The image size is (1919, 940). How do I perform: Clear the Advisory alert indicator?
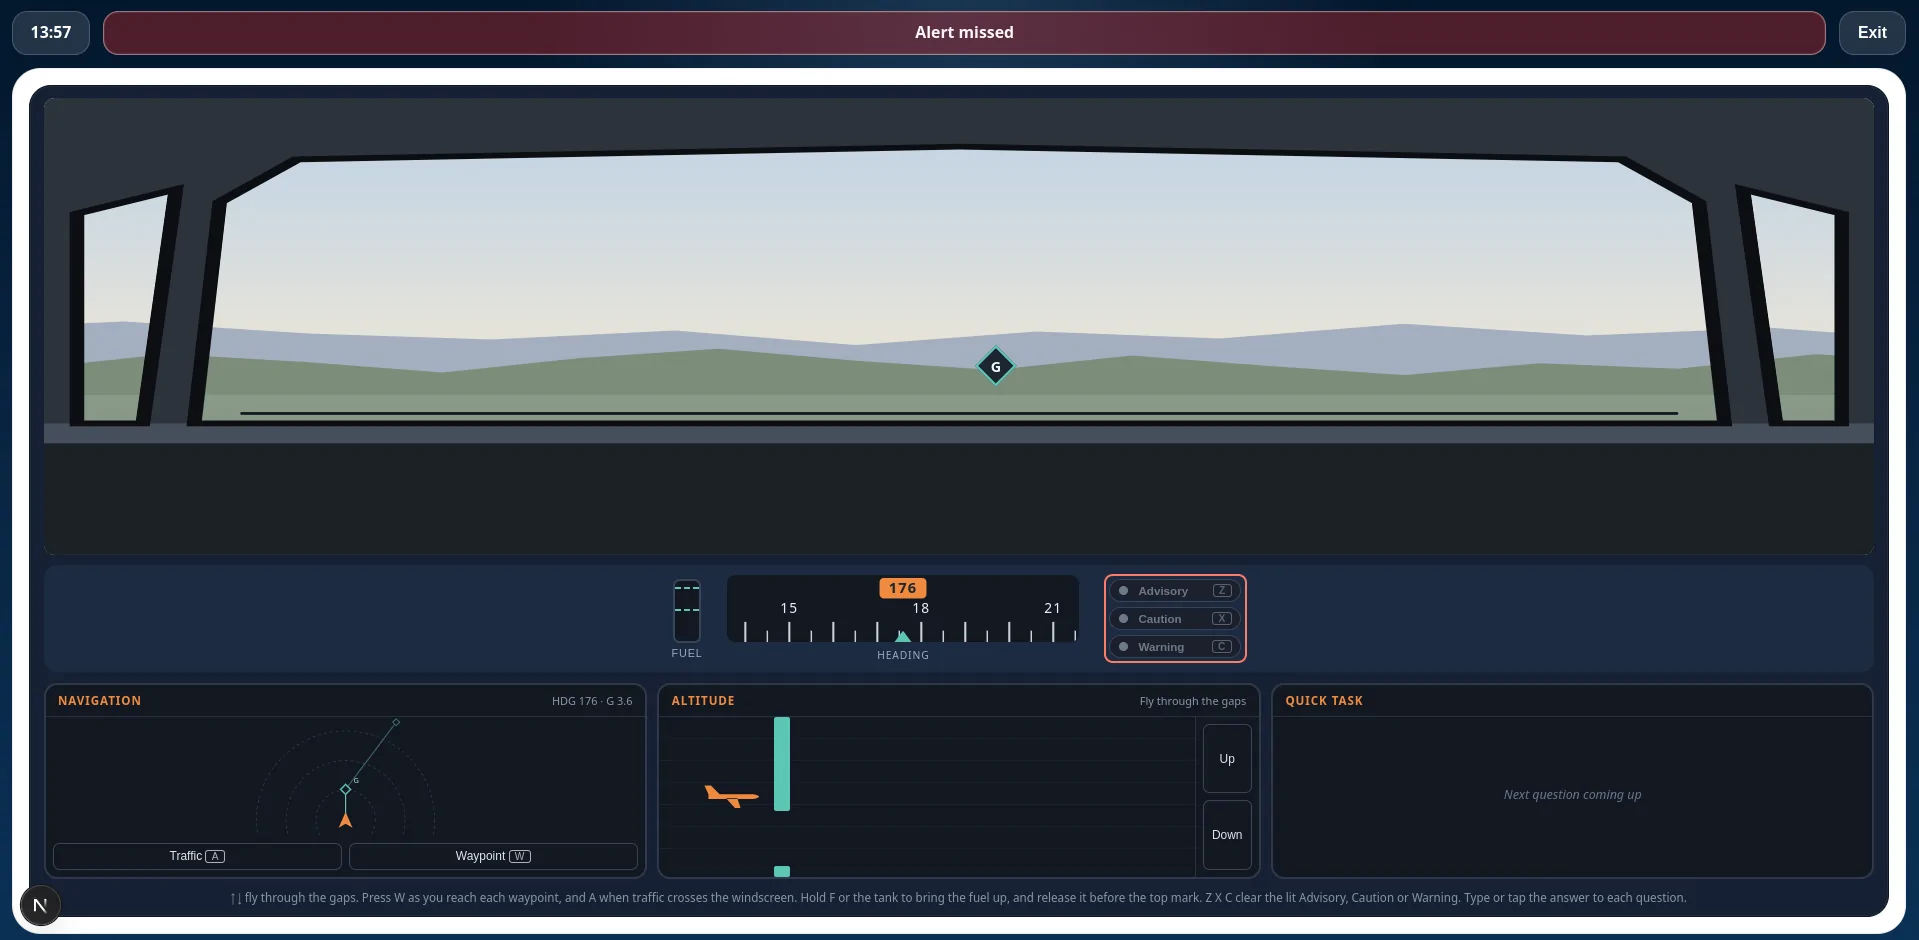(x=1175, y=591)
